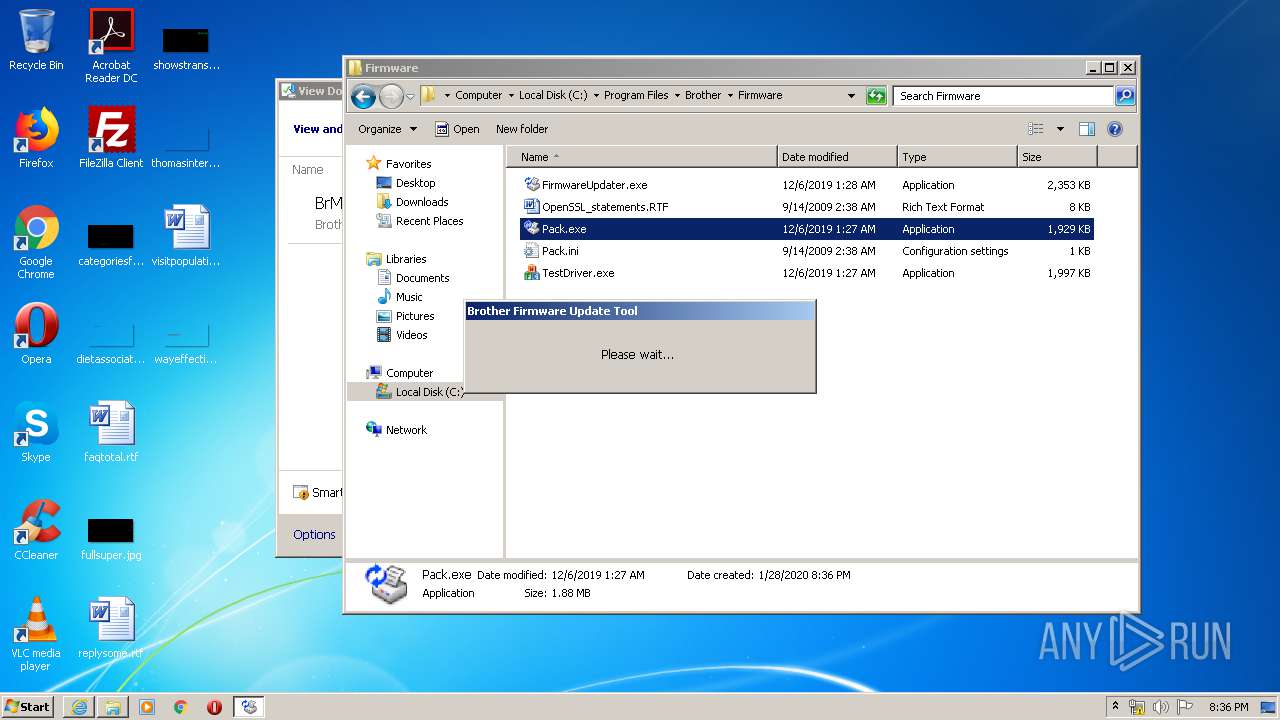Viewport: 1280px width, 720px height.
Task: Open Music library
Action: coord(400,297)
